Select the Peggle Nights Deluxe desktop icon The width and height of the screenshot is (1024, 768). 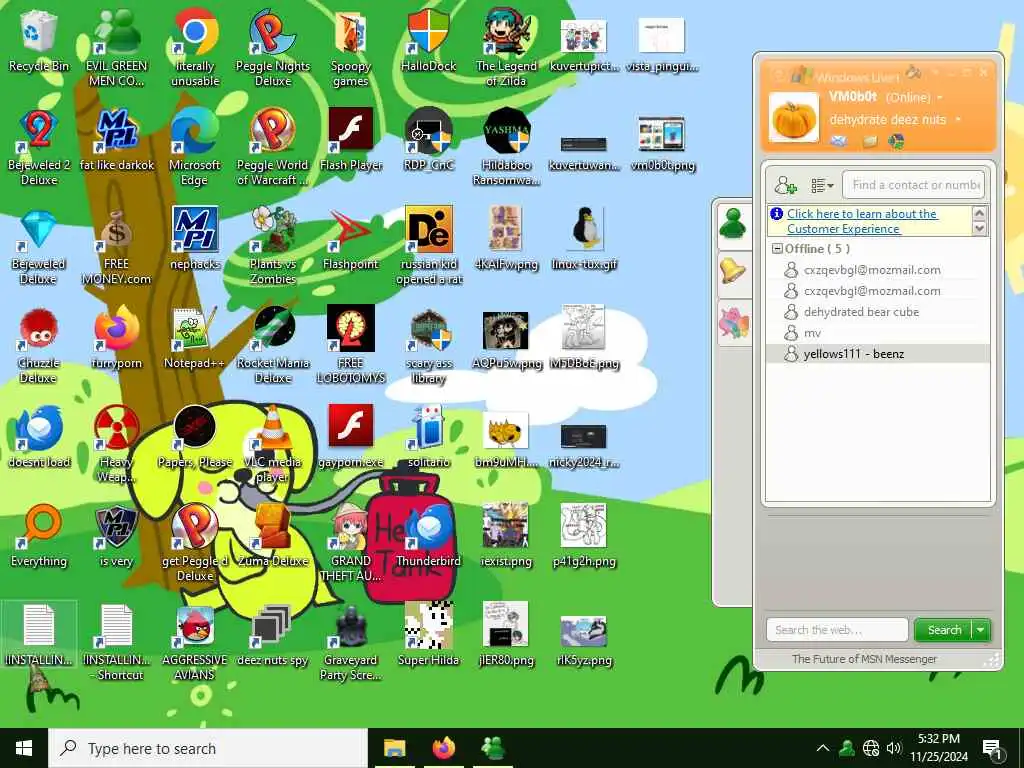click(x=273, y=49)
